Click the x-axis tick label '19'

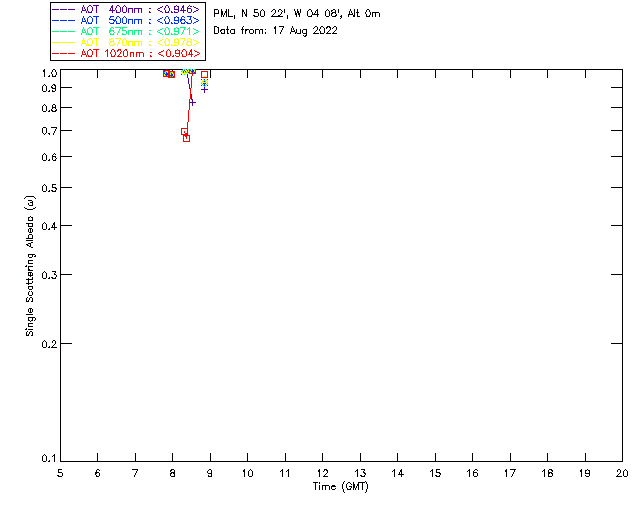pyautogui.click(x=585, y=473)
